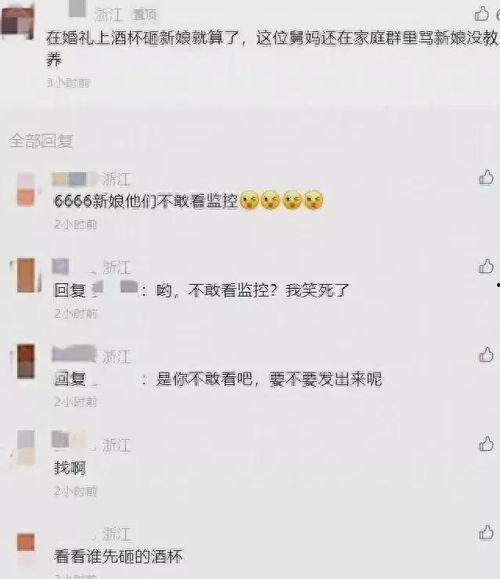Open the pinned commenter's avatar
The image size is (500, 579).
(17, 22)
